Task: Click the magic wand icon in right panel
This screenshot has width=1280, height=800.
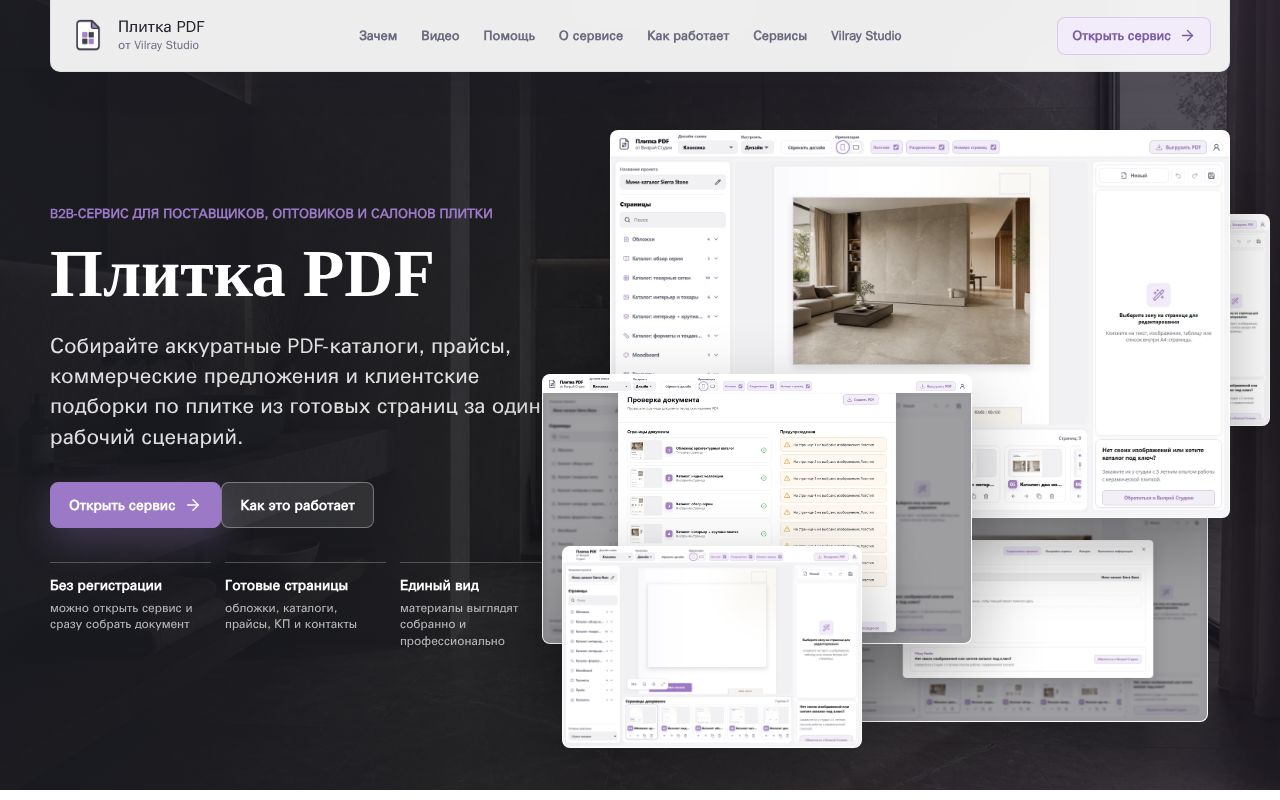Action: click(x=1158, y=295)
